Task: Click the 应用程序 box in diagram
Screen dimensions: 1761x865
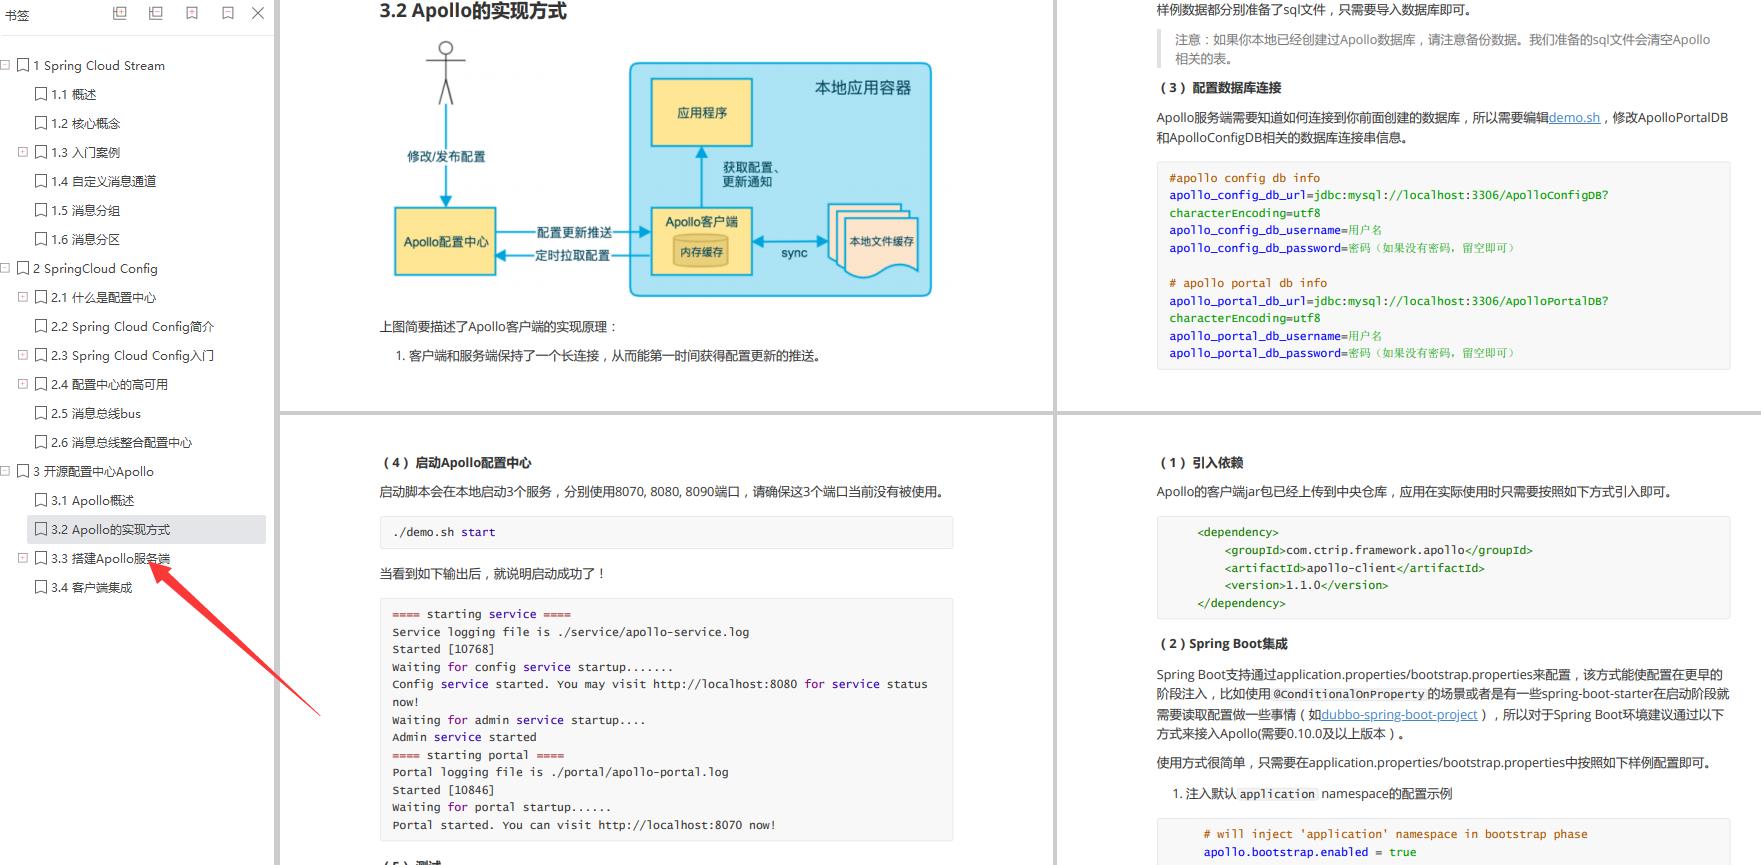Action: click(702, 113)
